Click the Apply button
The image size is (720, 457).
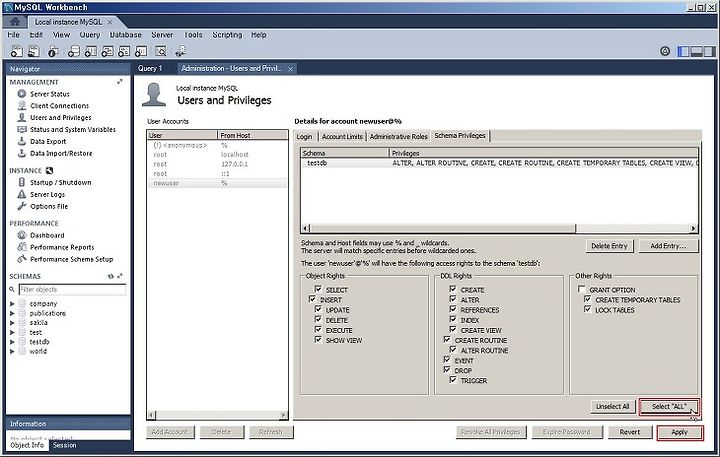click(680, 432)
